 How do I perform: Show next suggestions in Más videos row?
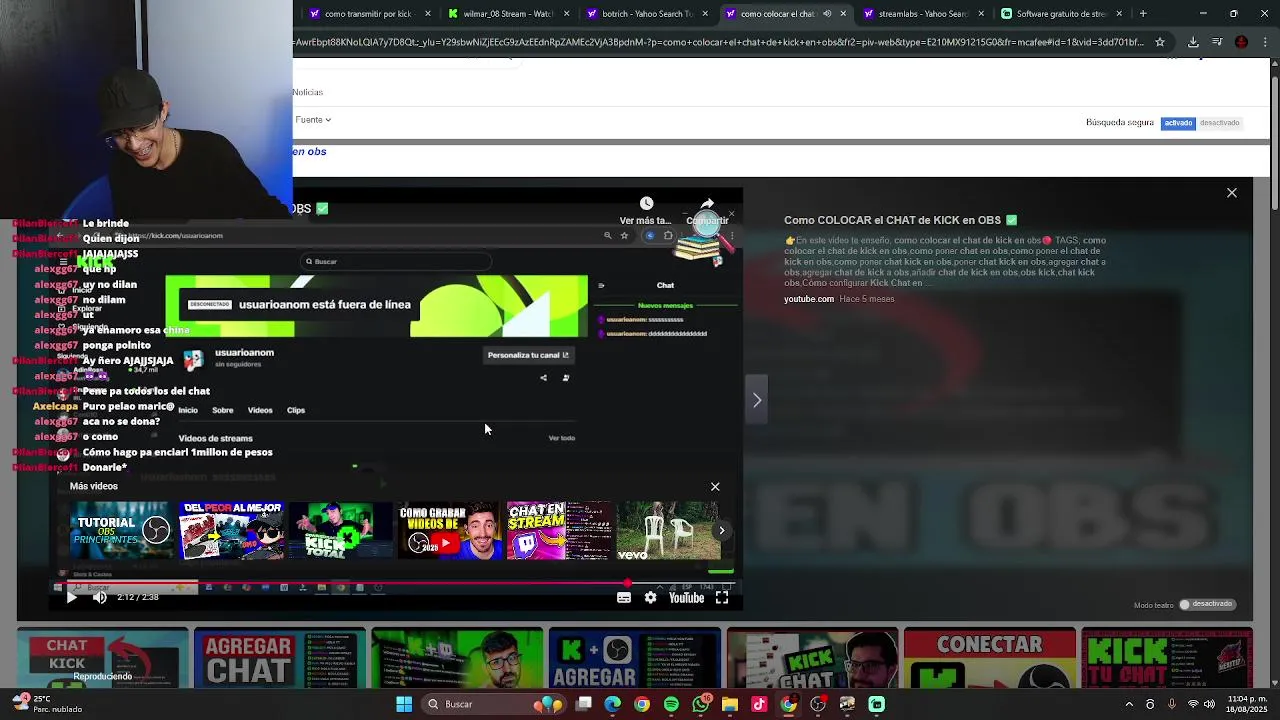coord(721,531)
